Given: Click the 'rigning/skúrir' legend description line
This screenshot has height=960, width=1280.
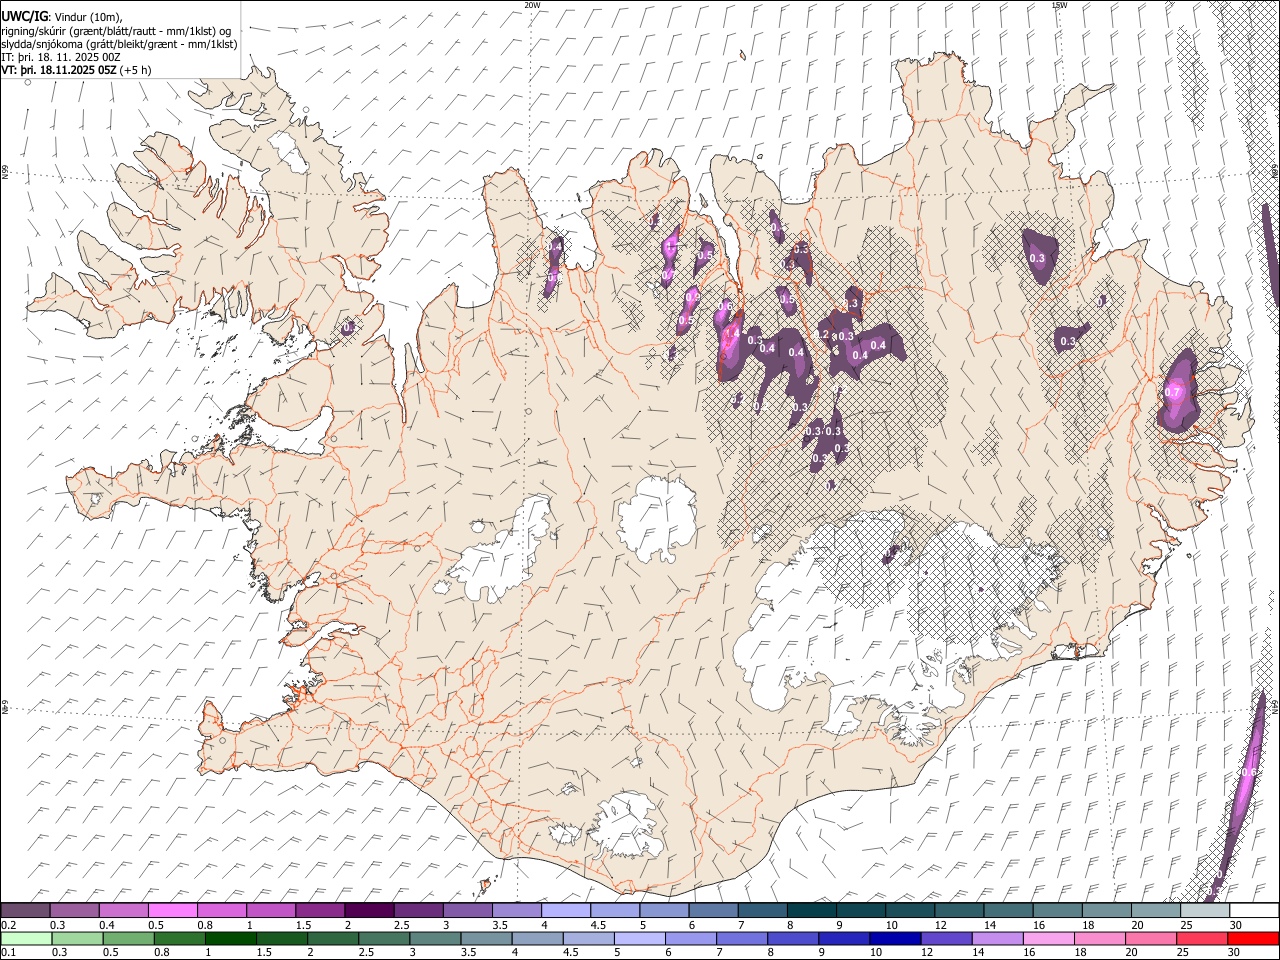Looking at the screenshot, I should pyautogui.click(x=116, y=31).
